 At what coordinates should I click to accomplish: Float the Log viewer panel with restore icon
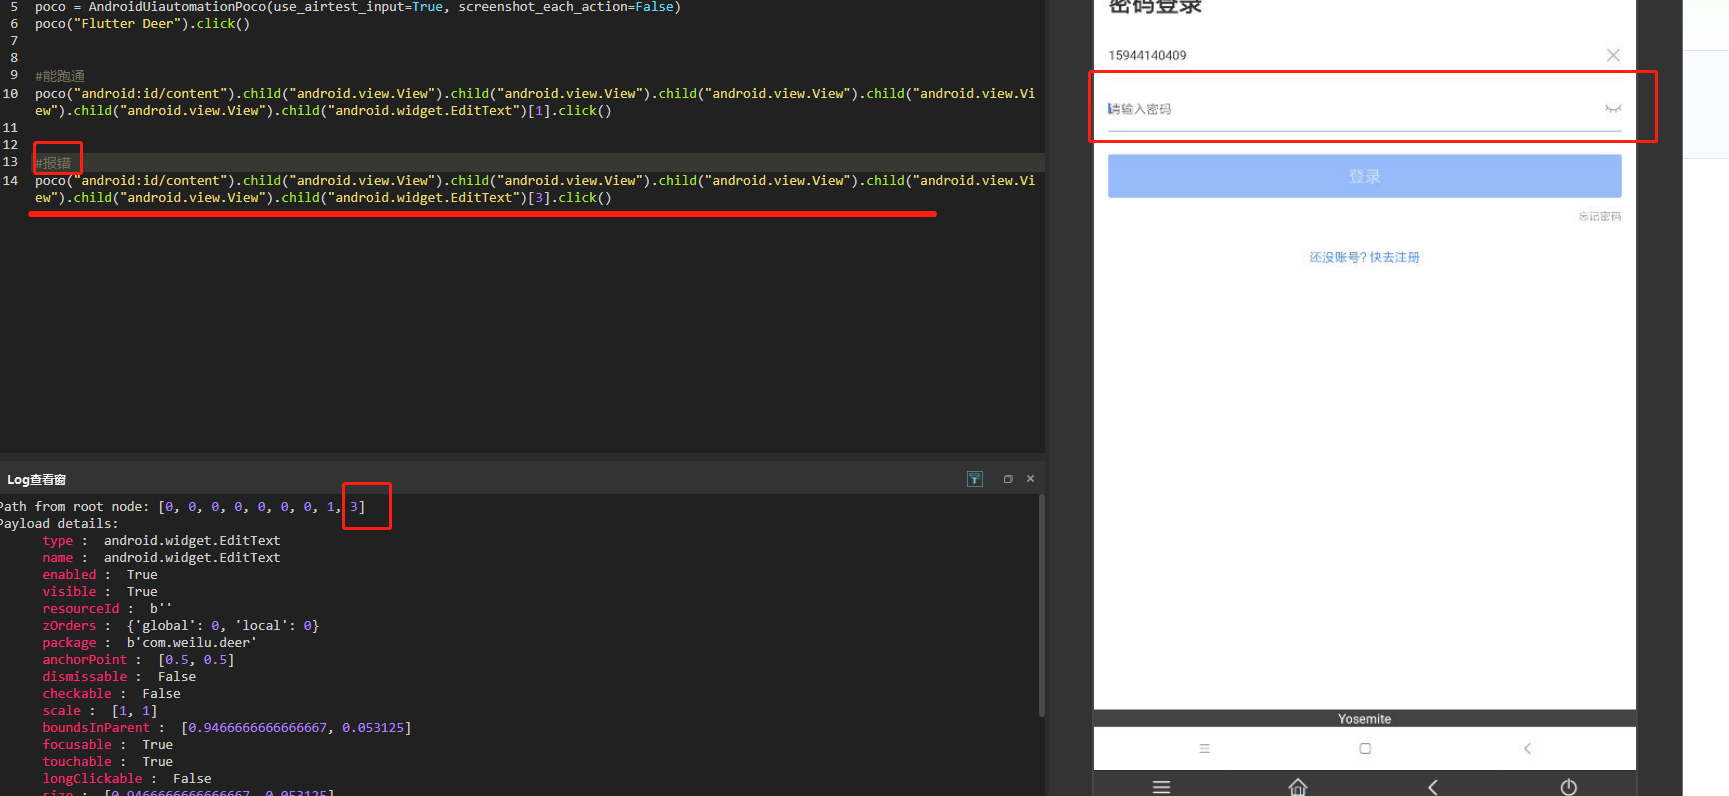tap(1008, 479)
